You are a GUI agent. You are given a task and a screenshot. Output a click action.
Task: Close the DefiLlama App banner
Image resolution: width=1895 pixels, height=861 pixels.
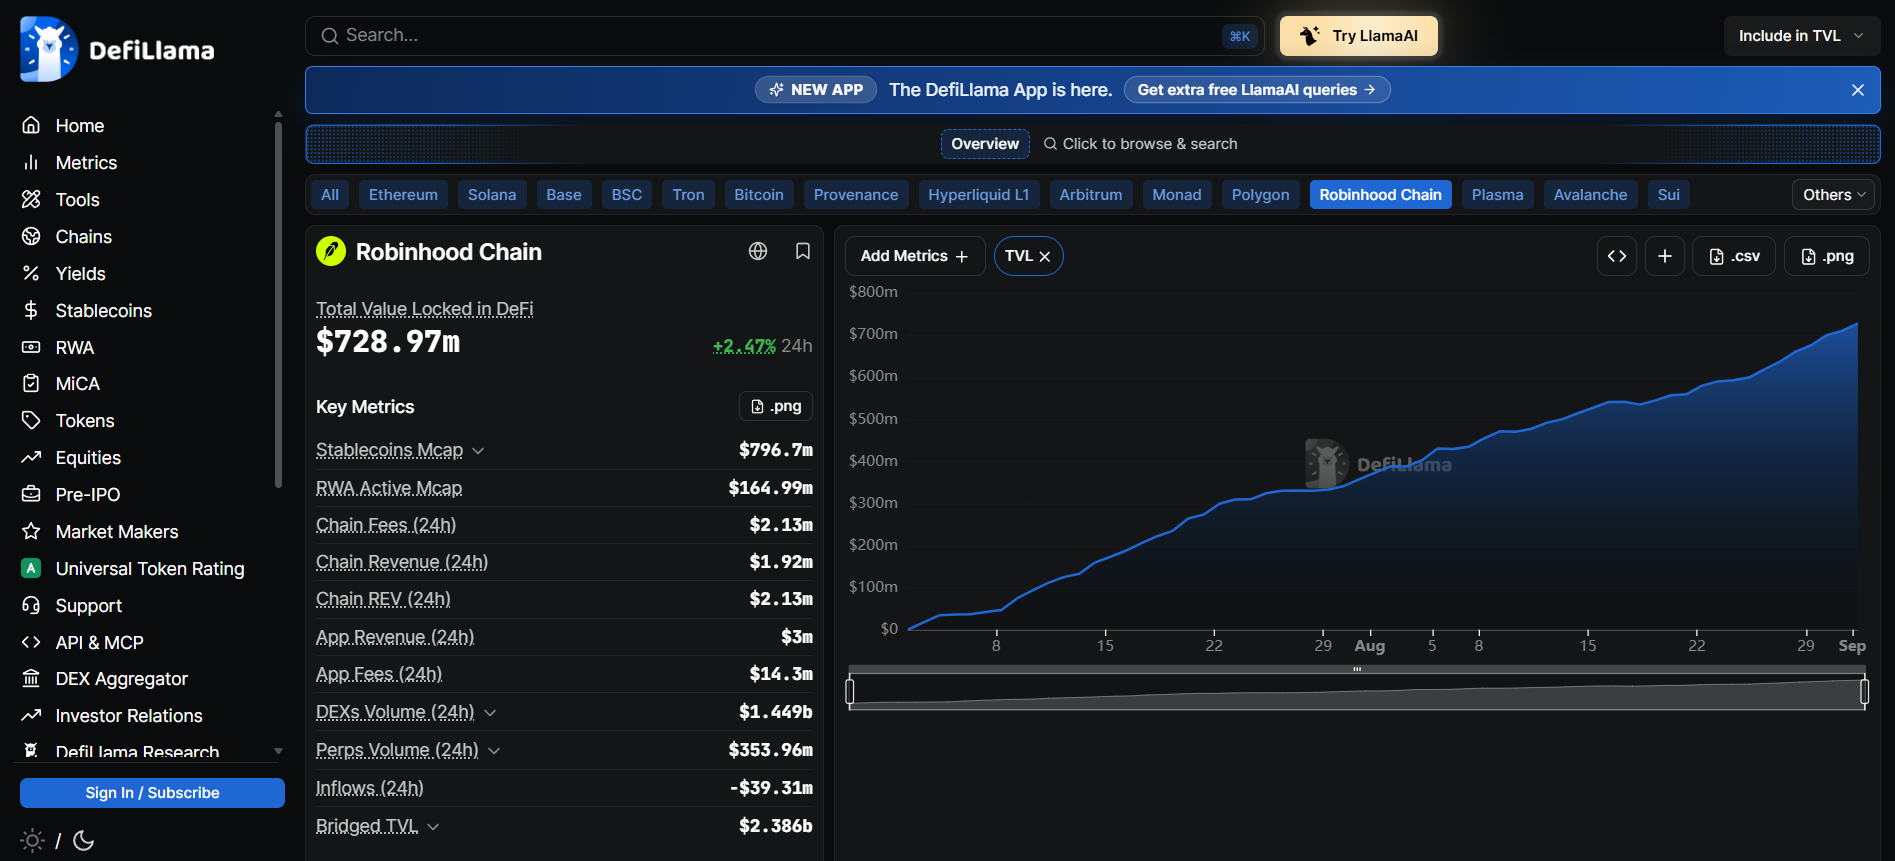(x=1858, y=90)
